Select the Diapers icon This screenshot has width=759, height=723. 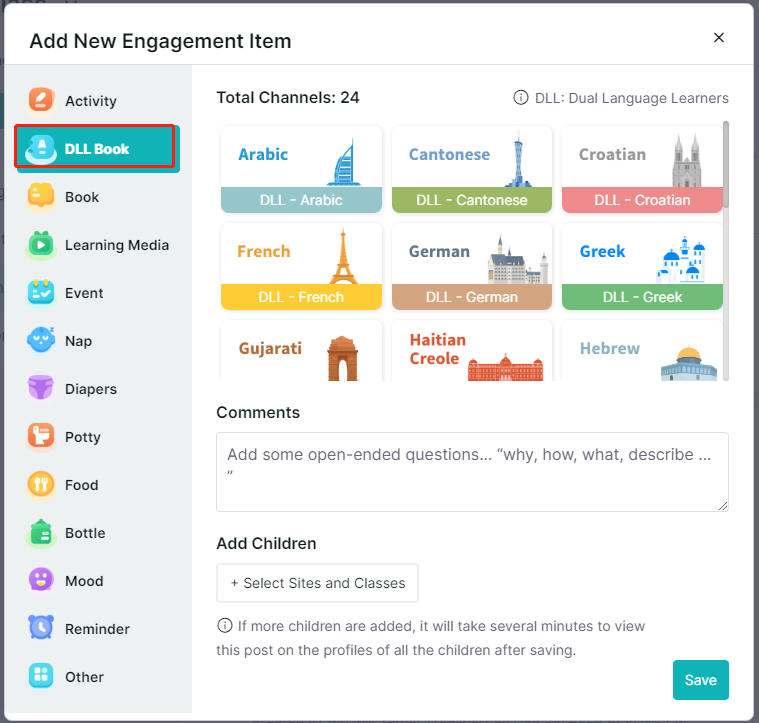point(41,389)
